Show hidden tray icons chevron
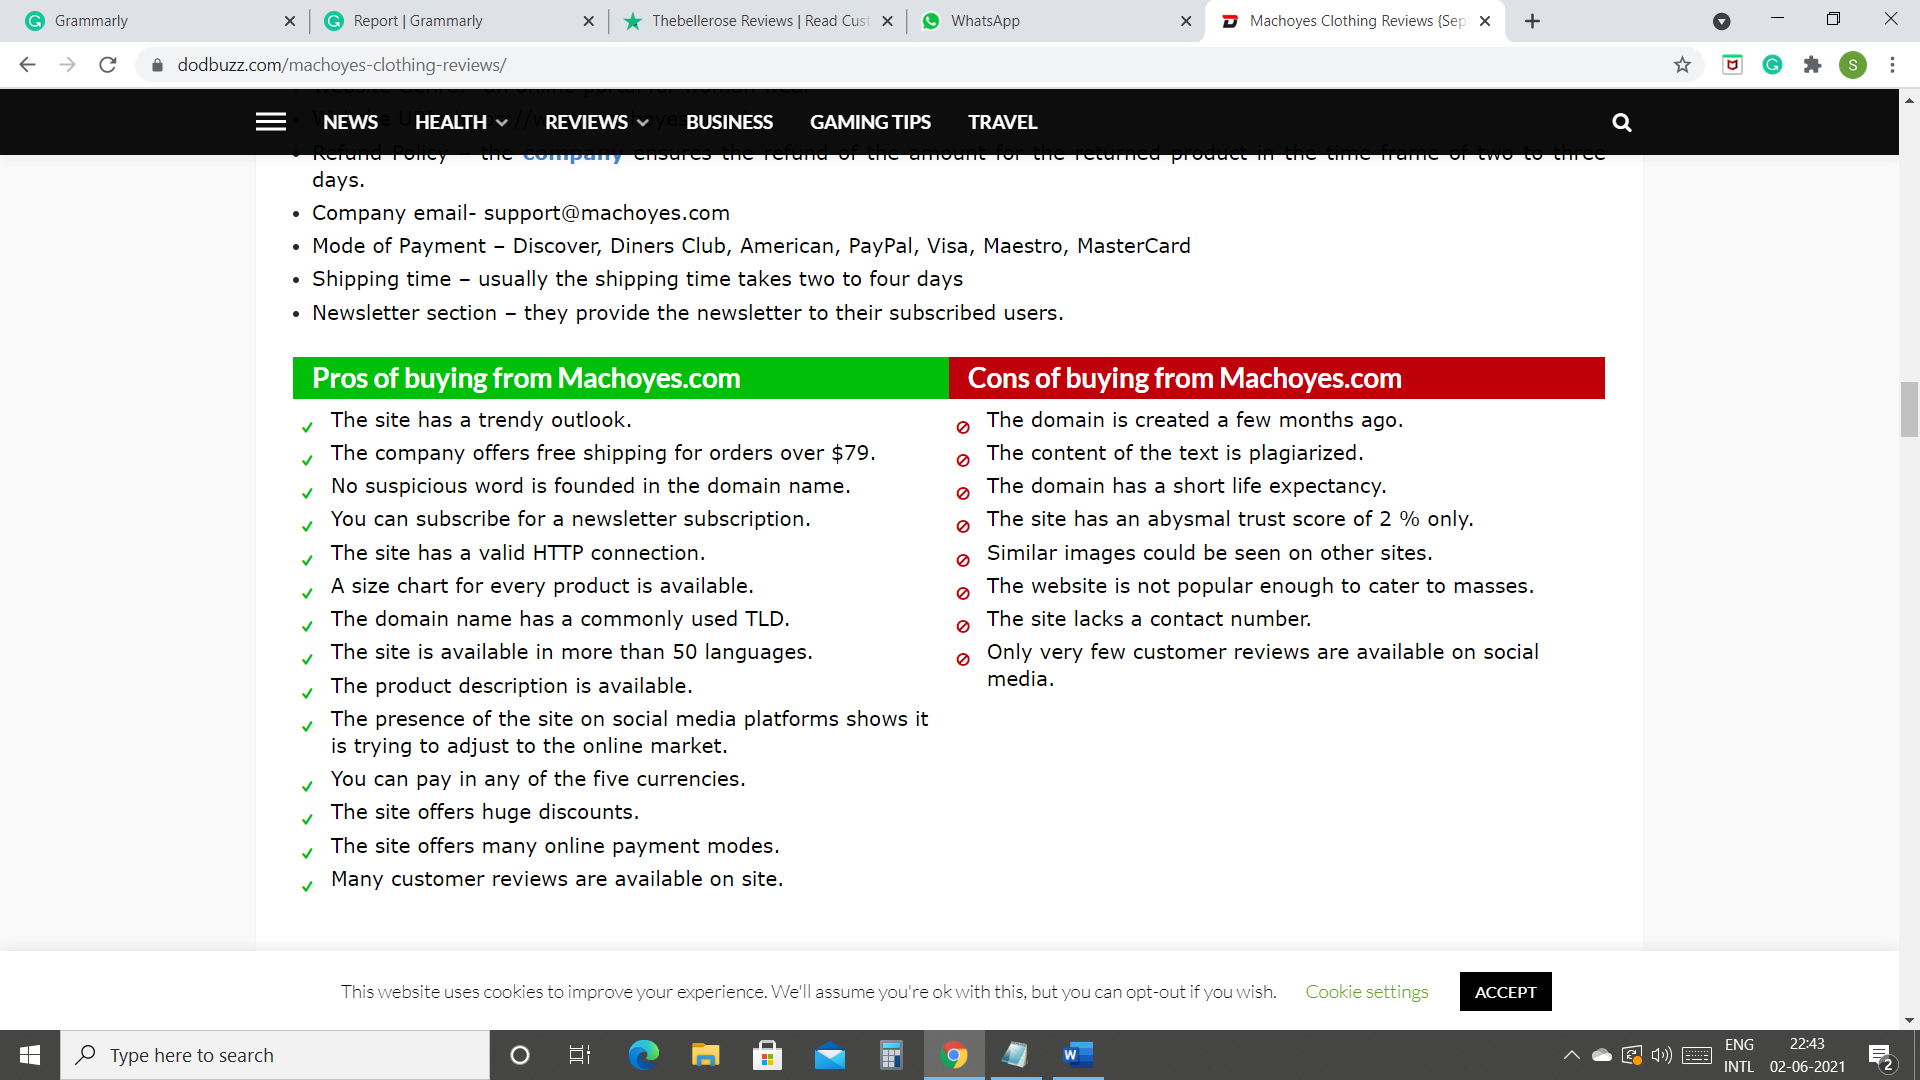This screenshot has height=1080, width=1920. pos(1571,1055)
